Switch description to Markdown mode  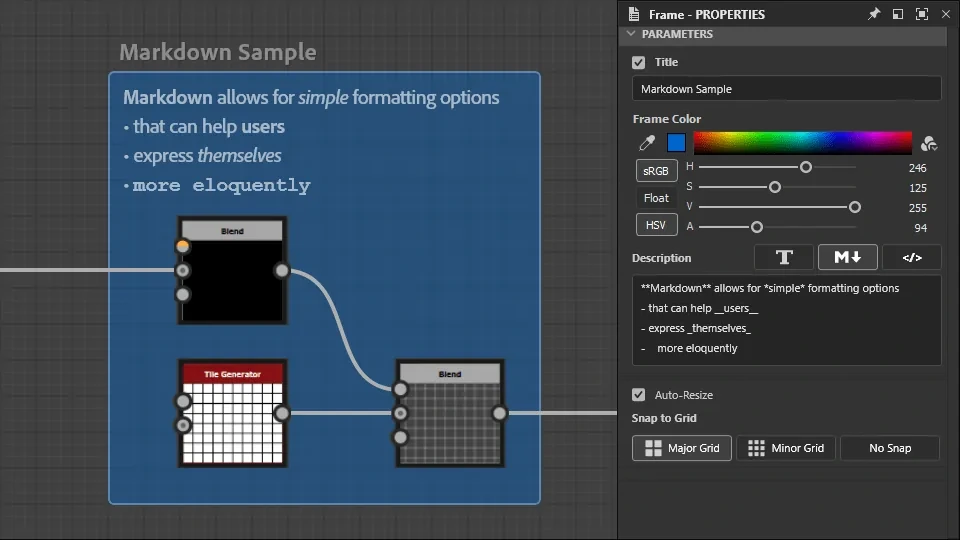(x=848, y=258)
